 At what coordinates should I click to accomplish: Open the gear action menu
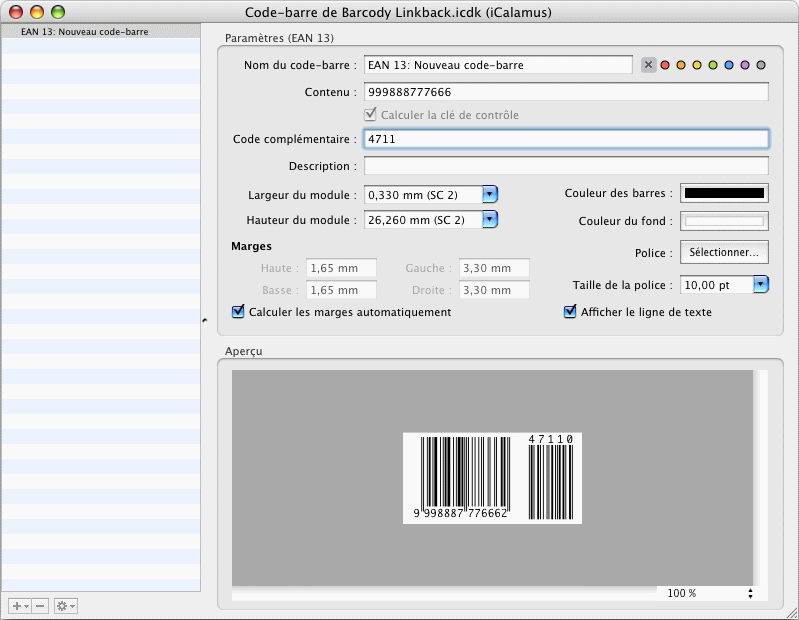click(66, 606)
